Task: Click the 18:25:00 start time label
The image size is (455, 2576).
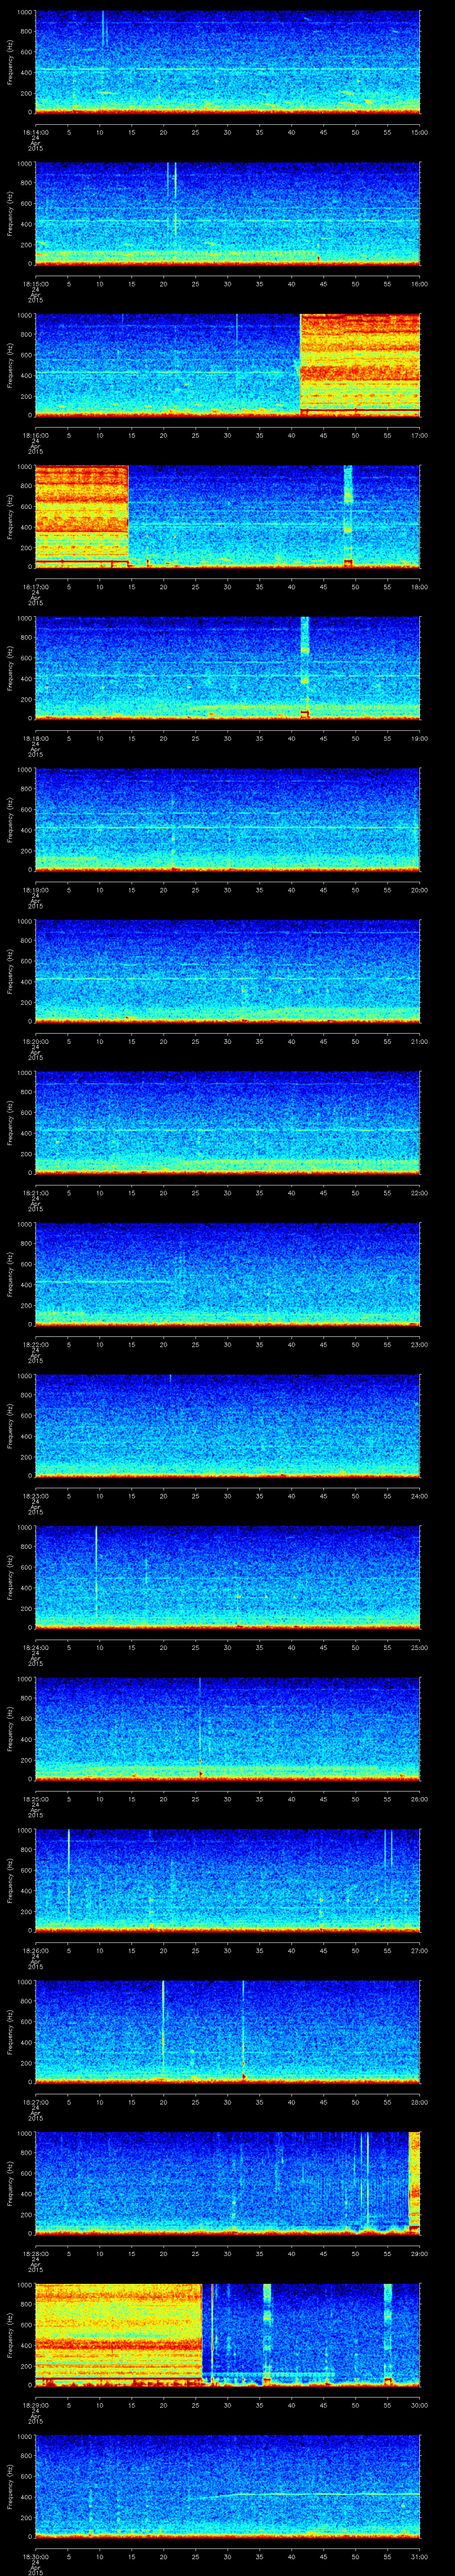Action: coord(35,1799)
